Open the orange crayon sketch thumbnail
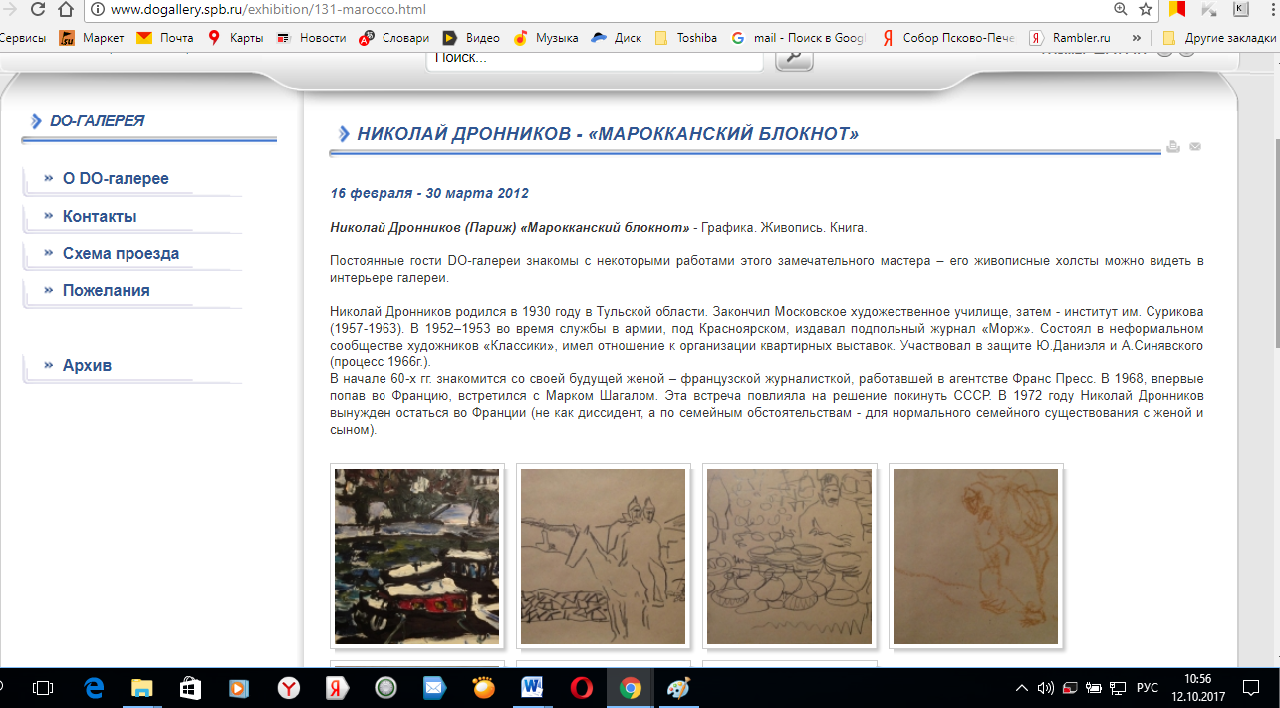This screenshot has width=1280, height=708. (x=976, y=556)
